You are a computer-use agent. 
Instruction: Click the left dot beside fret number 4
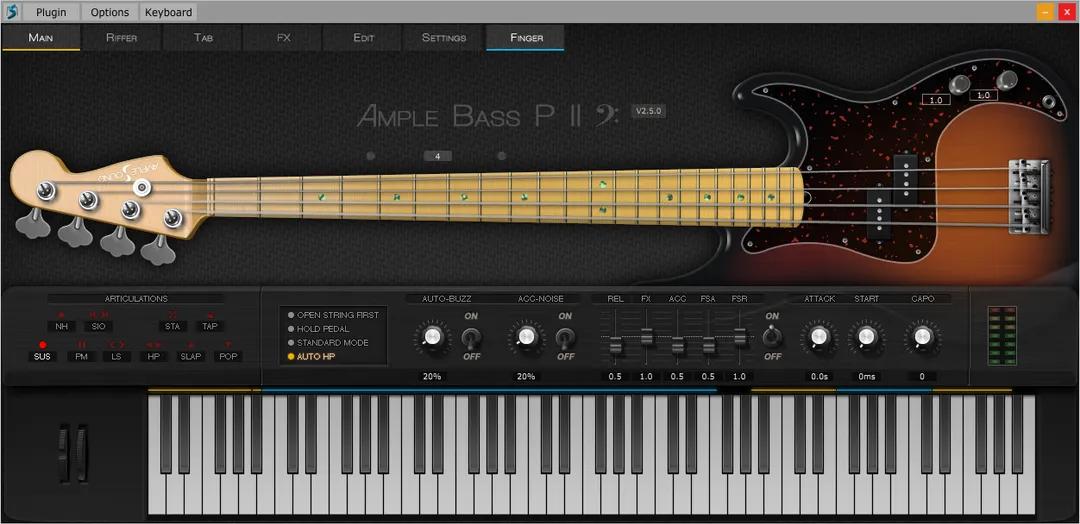[x=371, y=156]
